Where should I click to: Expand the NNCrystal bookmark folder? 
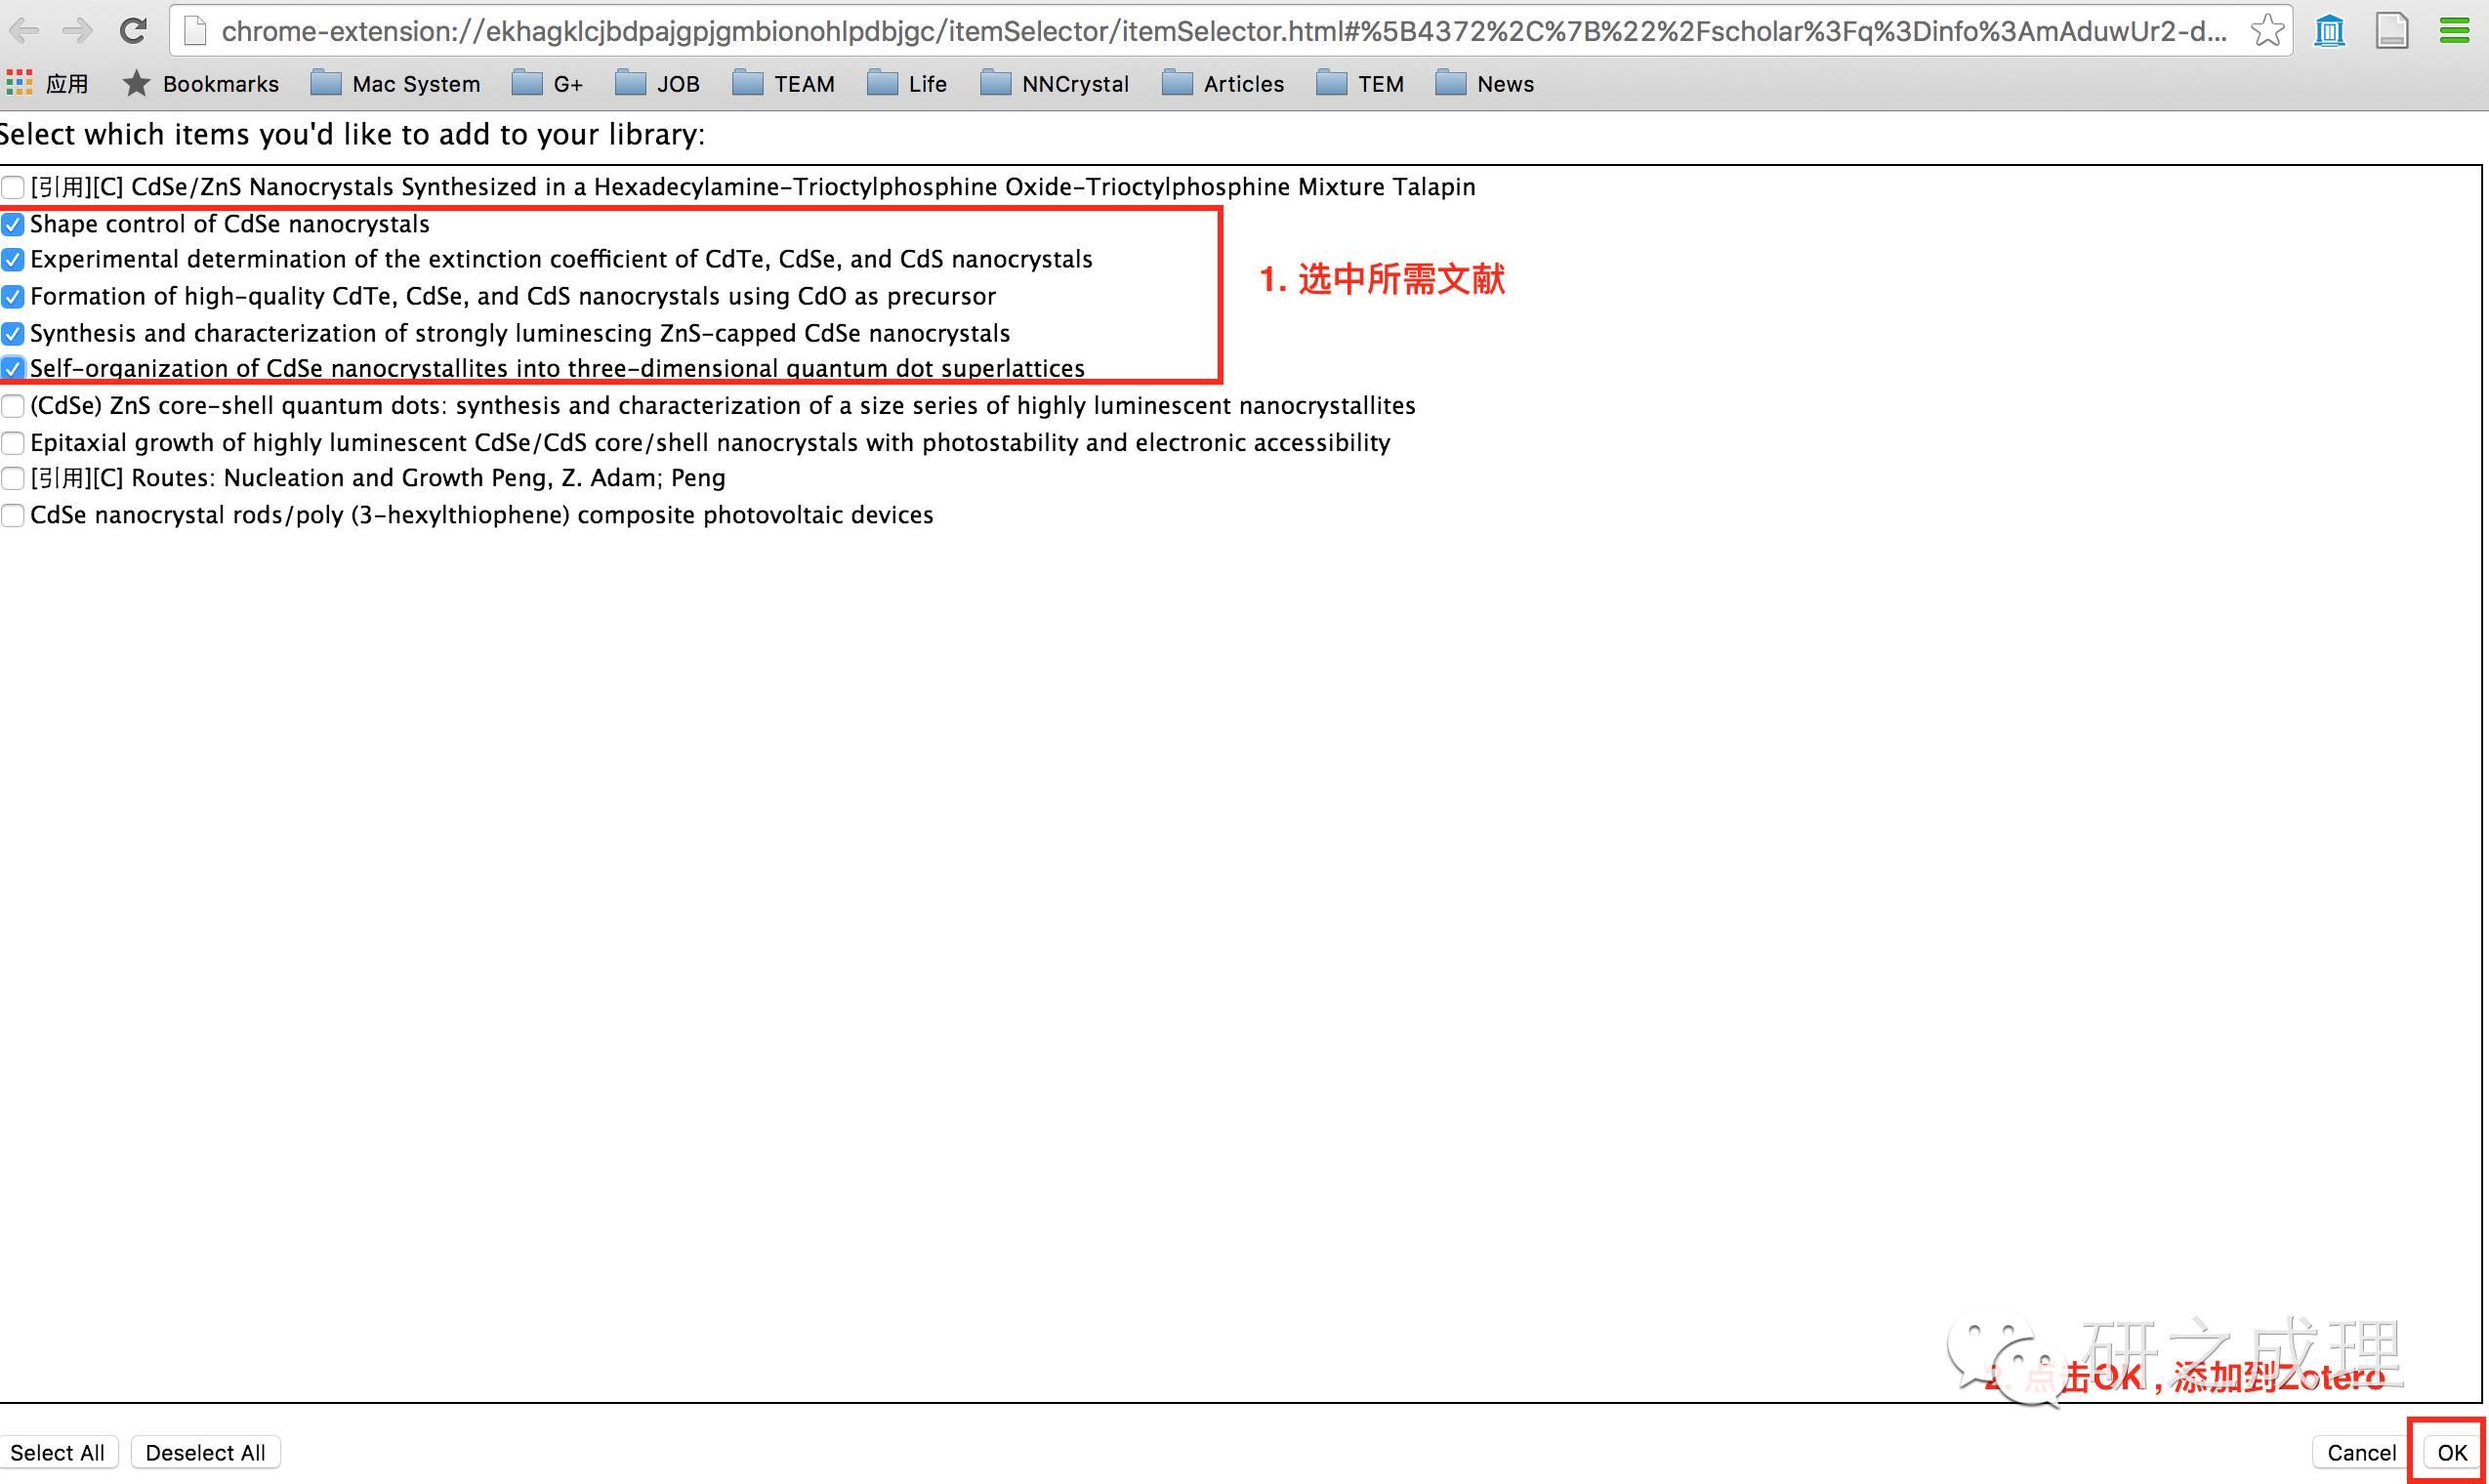click(1054, 84)
